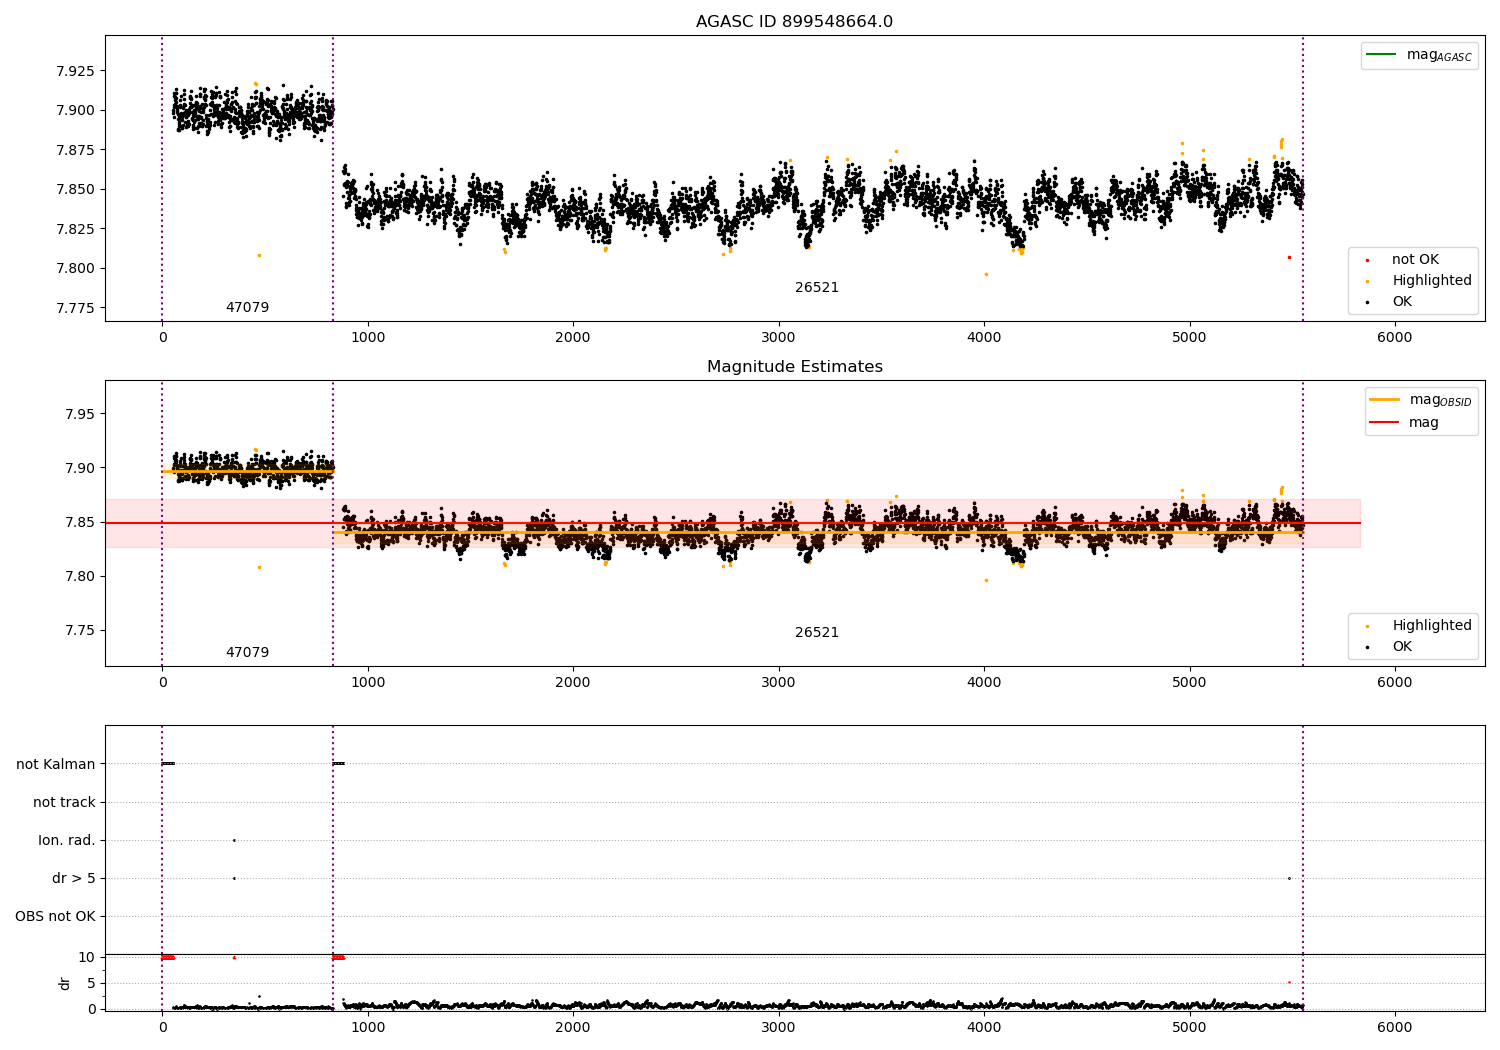Click the 7.90 y-axis tick in middle plot
Viewport: 1500px width, 1050px height.
(x=79, y=469)
